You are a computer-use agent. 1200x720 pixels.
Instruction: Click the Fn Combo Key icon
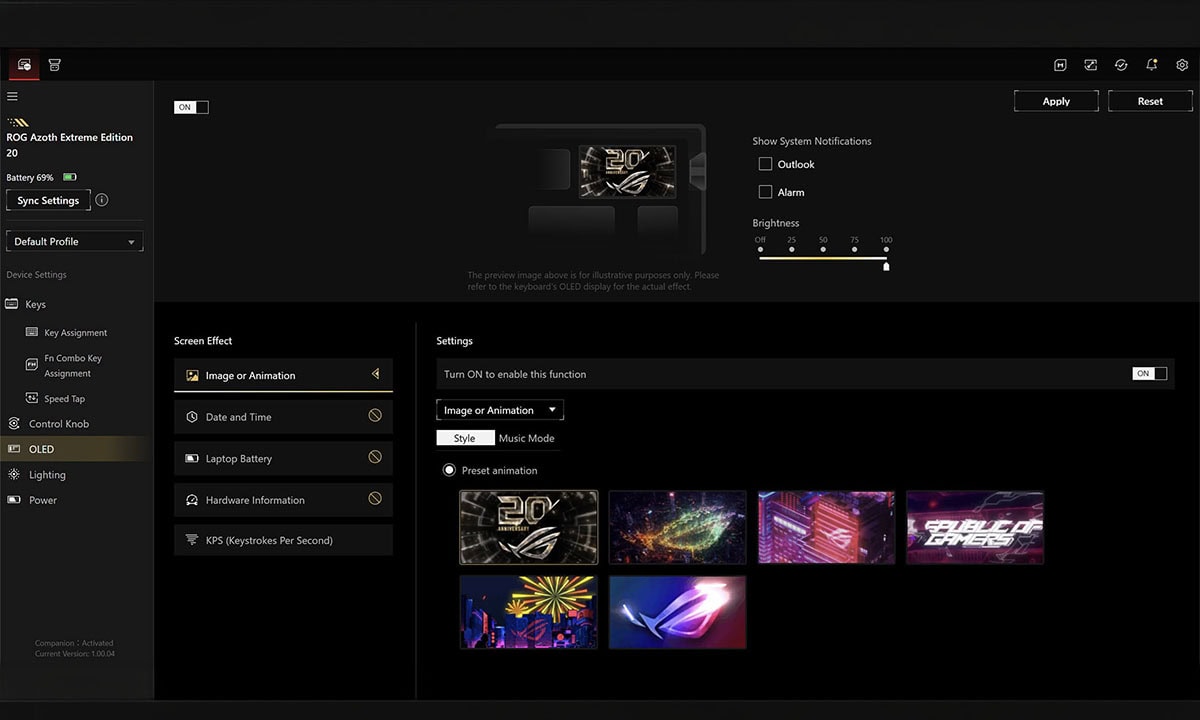(32, 365)
